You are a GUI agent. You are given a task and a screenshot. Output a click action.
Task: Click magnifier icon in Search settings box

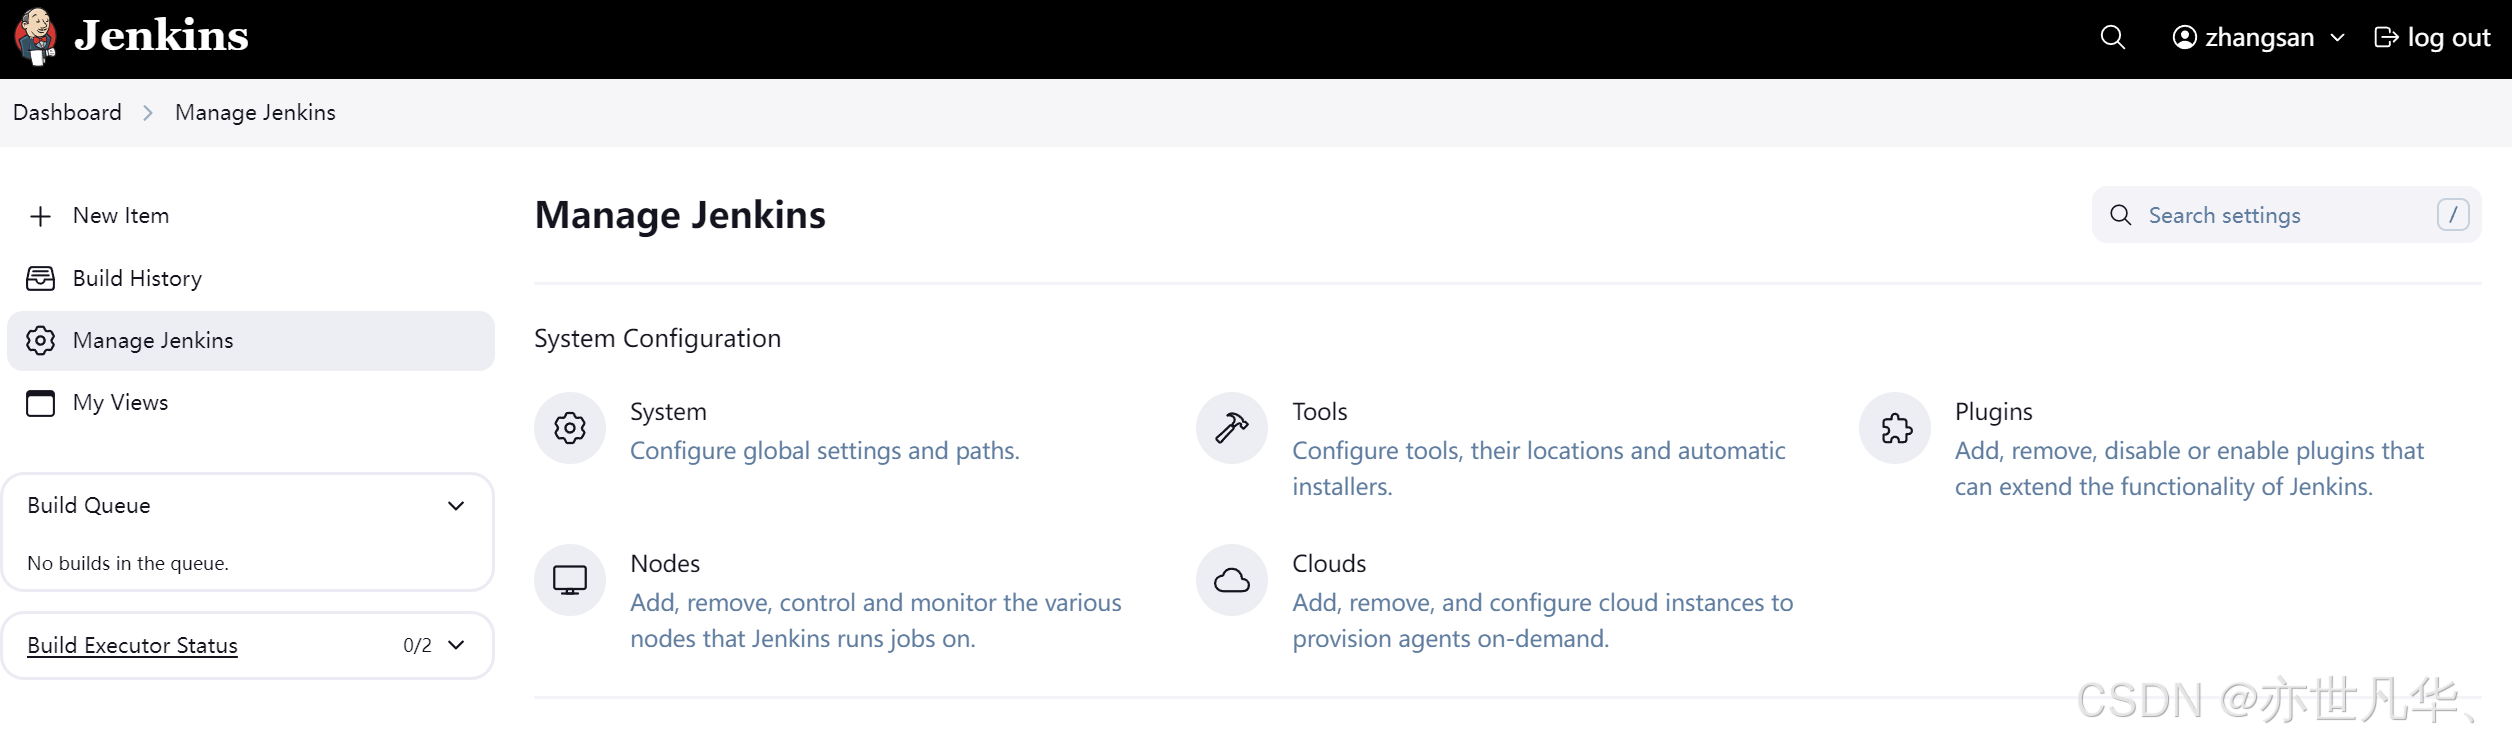2120,215
